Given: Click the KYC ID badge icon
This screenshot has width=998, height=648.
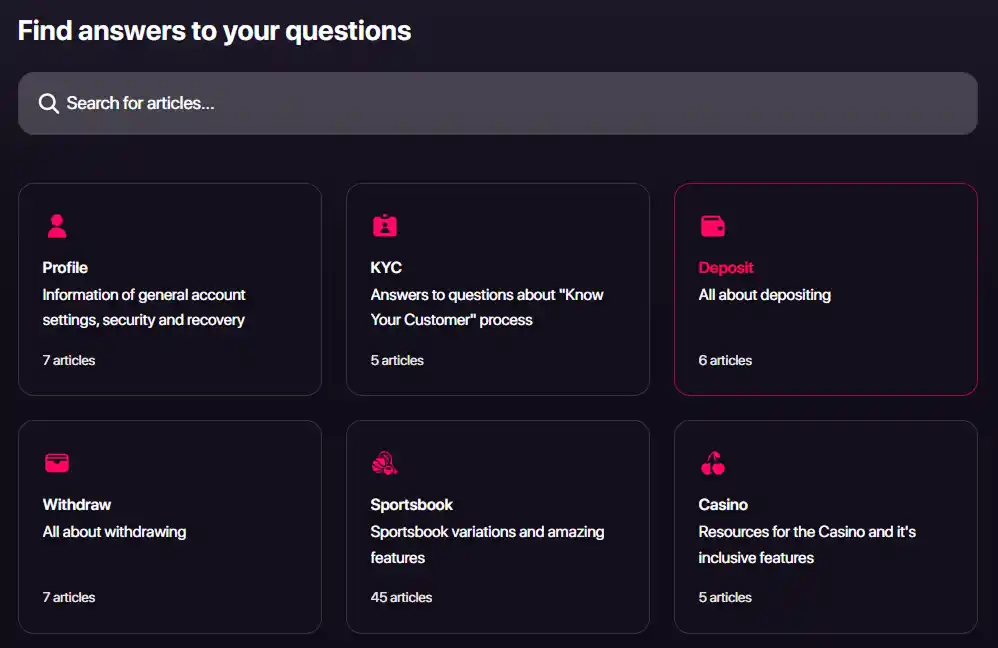Looking at the screenshot, I should (x=384, y=225).
